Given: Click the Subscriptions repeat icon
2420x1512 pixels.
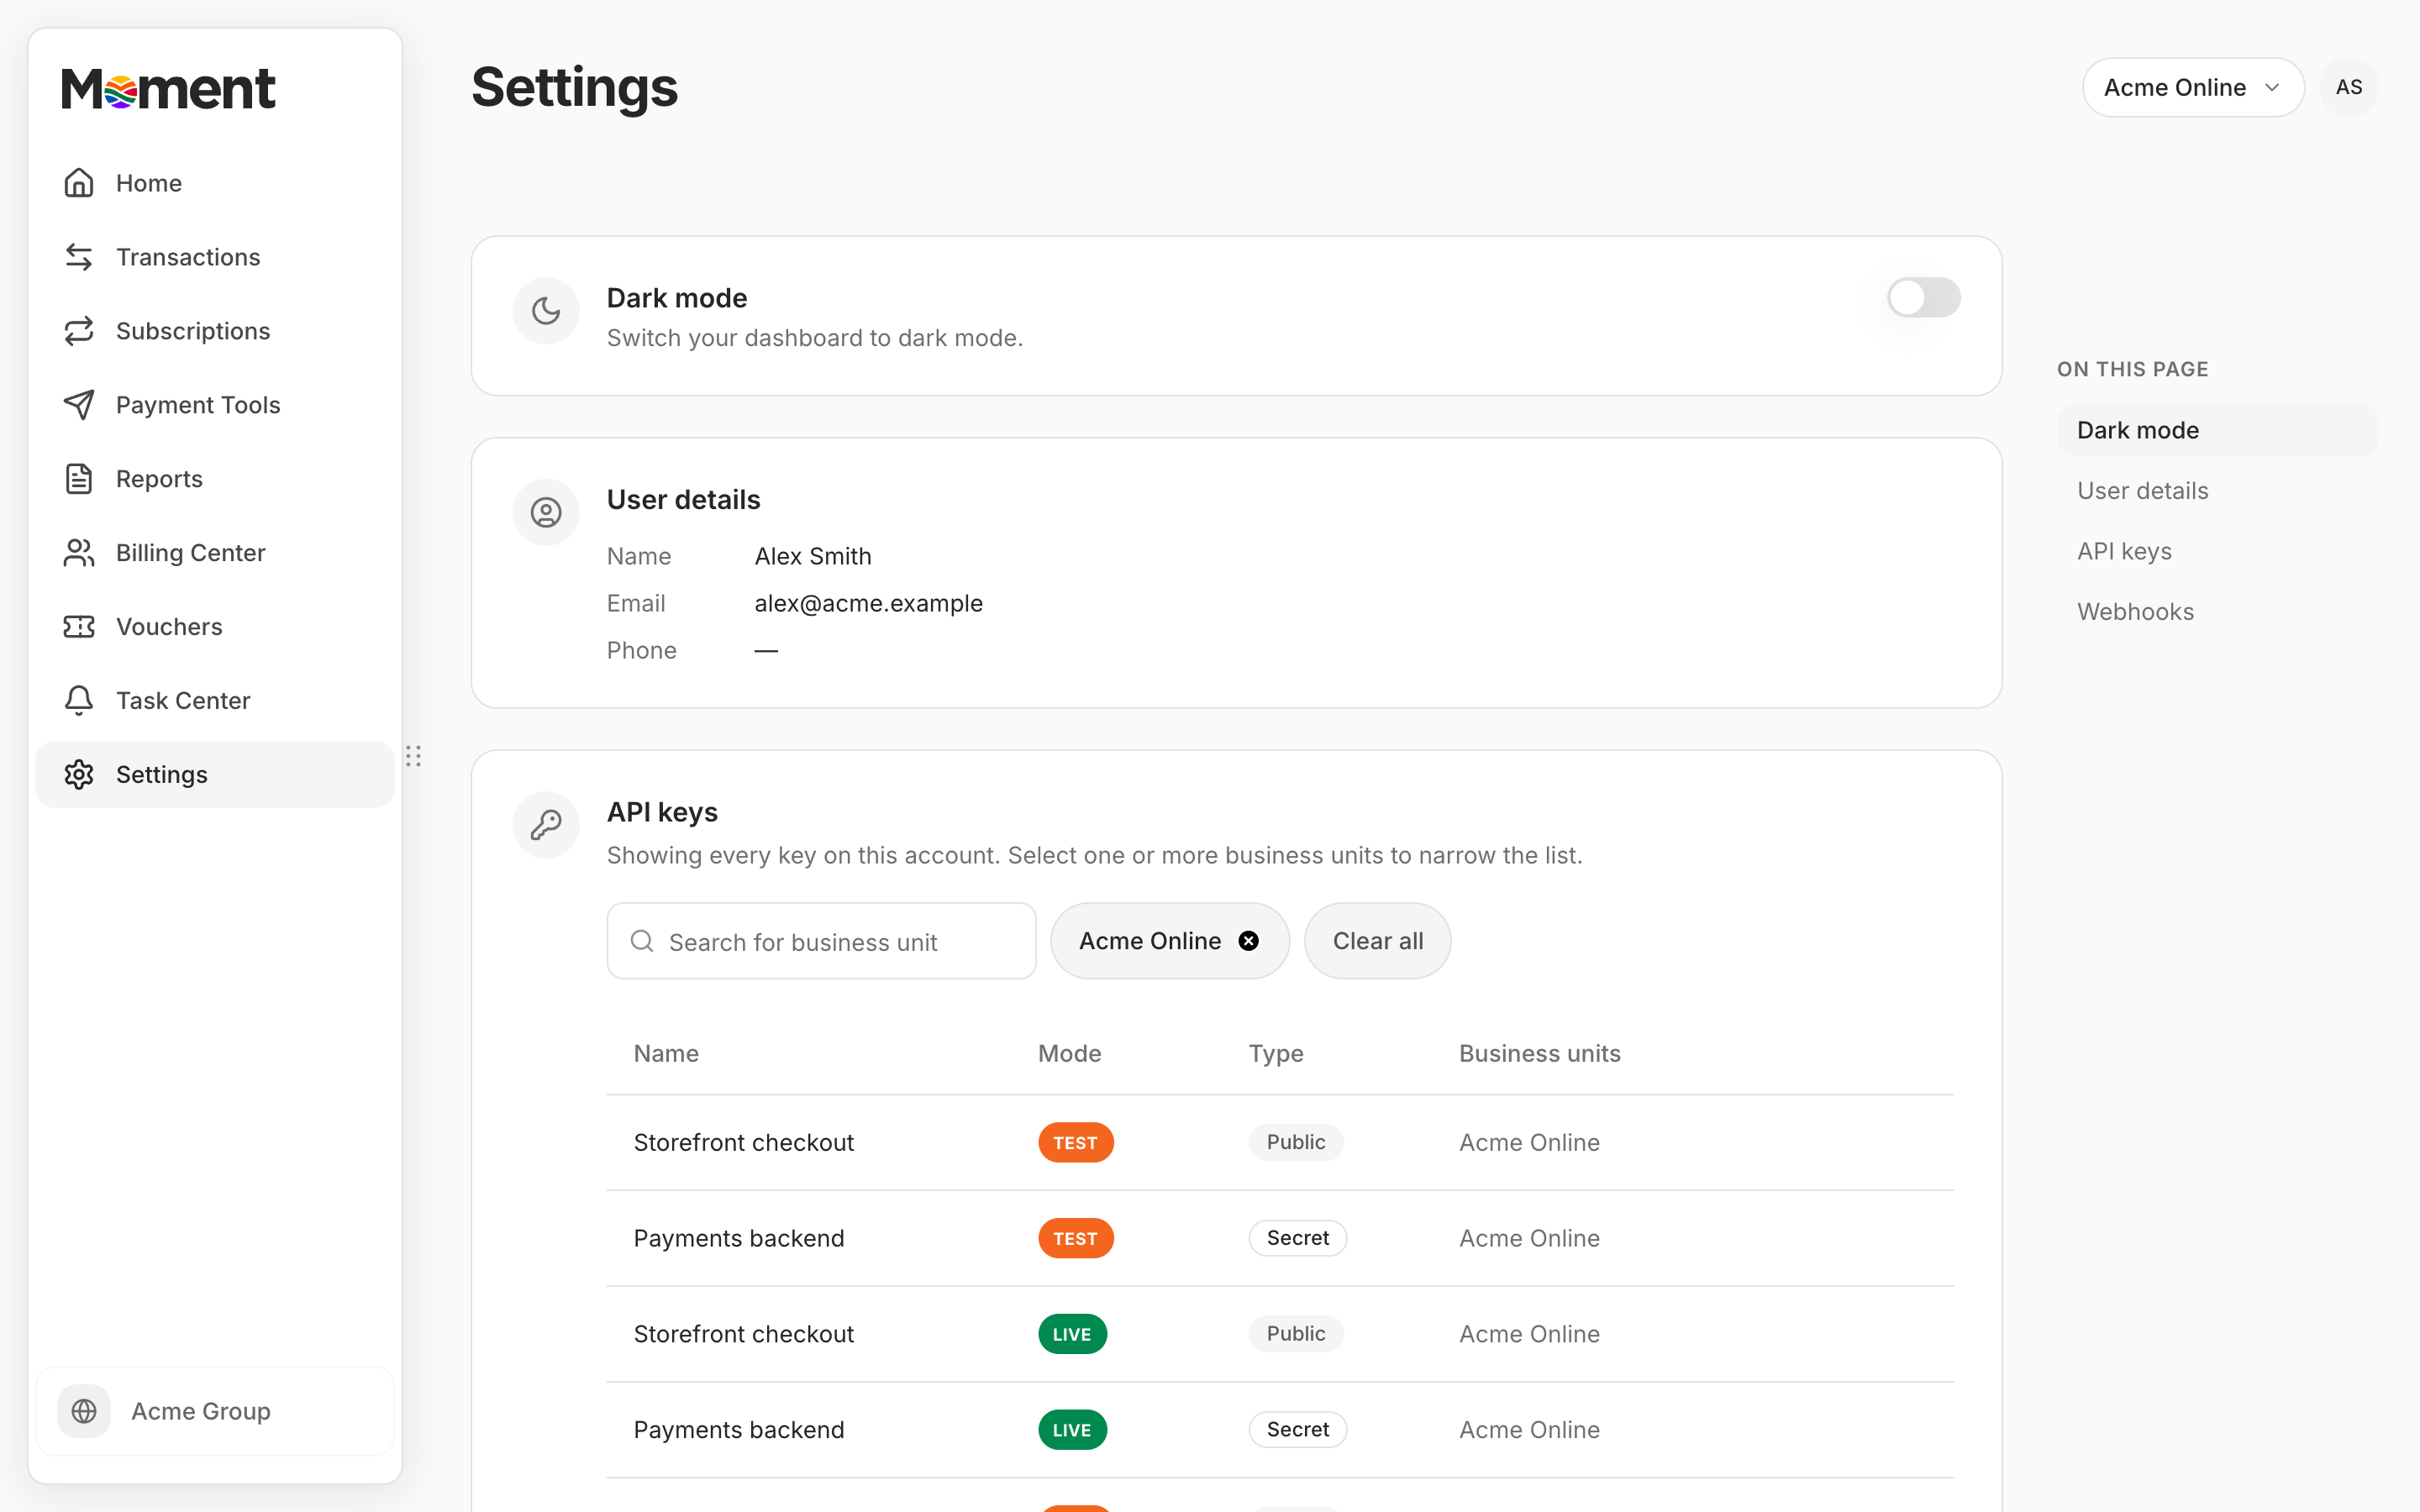Looking at the screenshot, I should [x=79, y=331].
